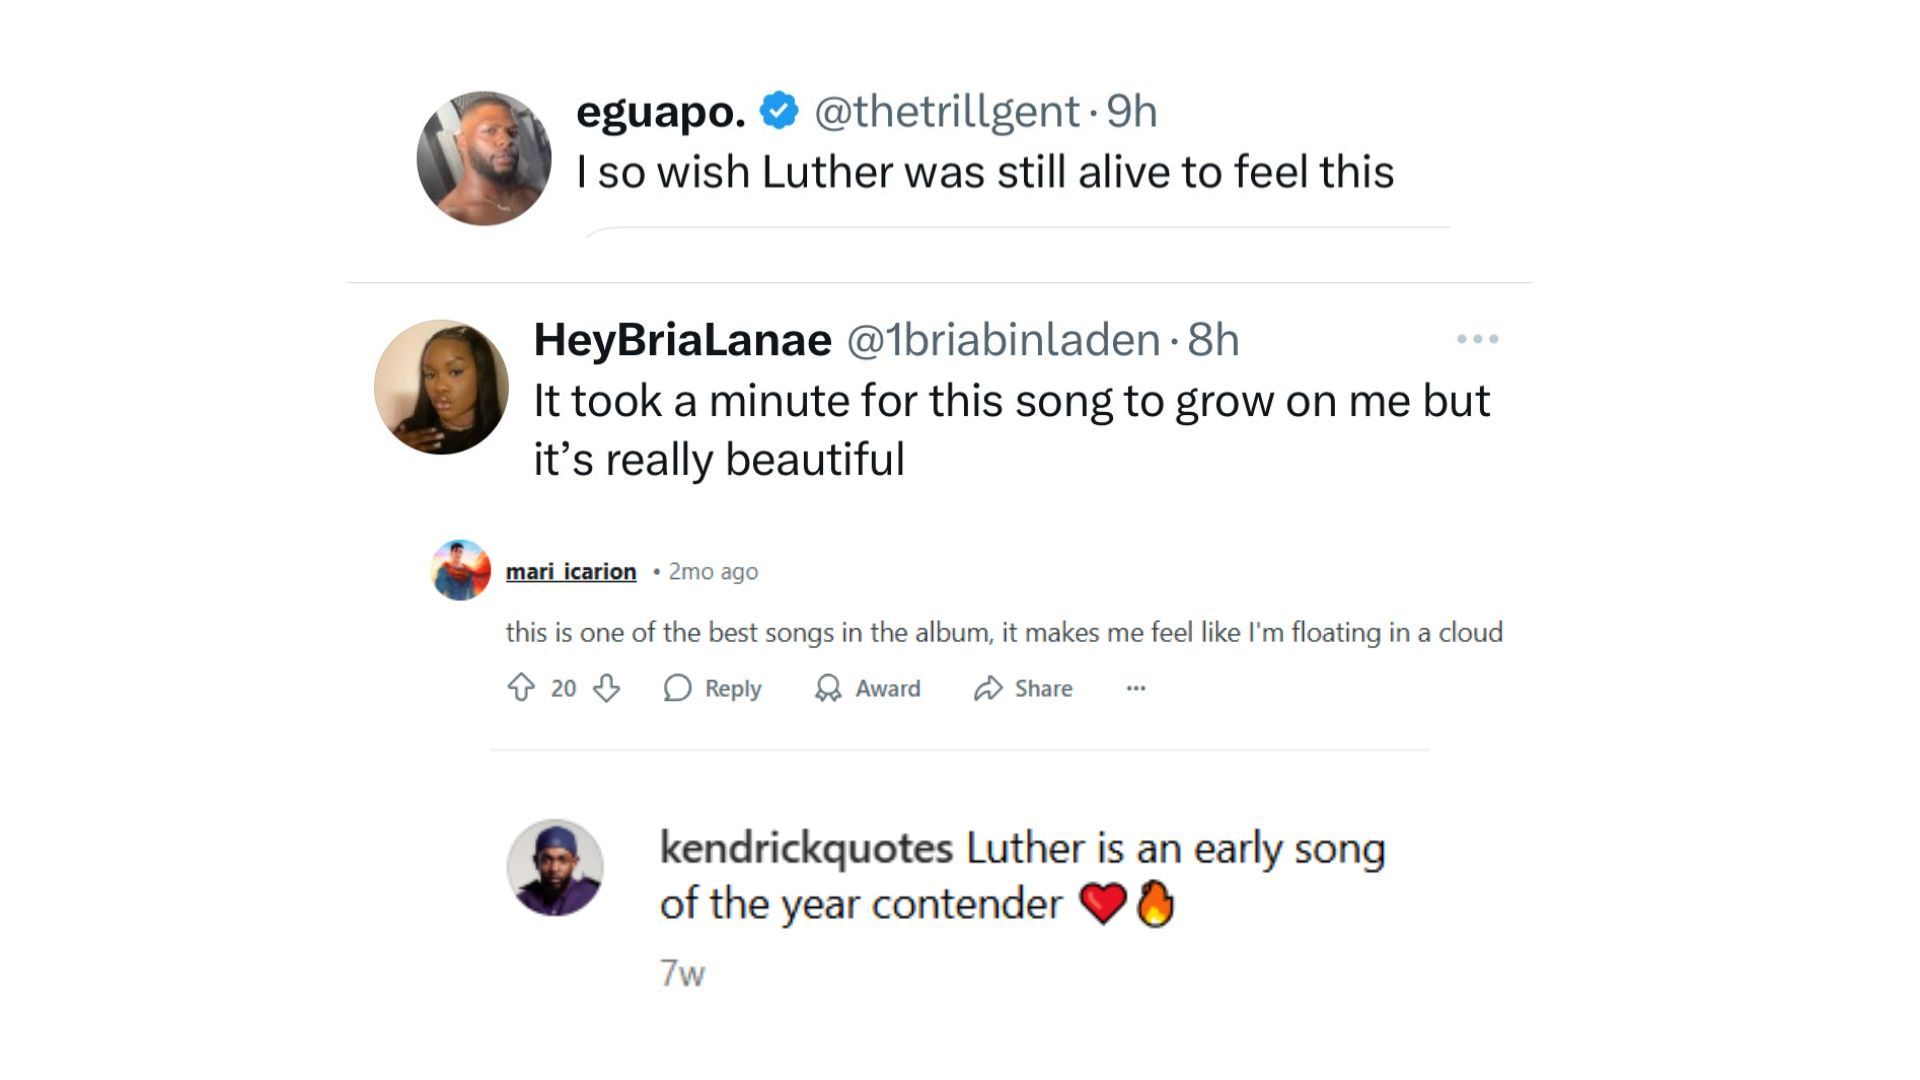This screenshot has width=1920, height=1080.
Task: Open the mari_icarion username link
Action: pyautogui.click(x=571, y=571)
